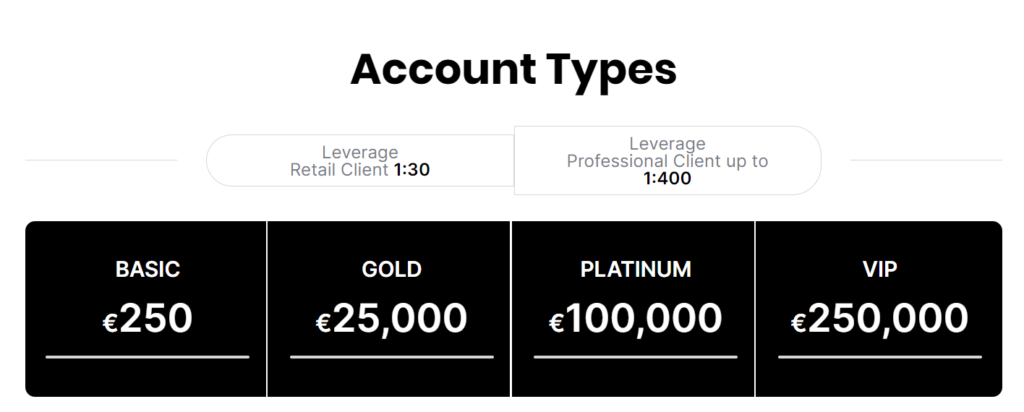Click the 1:400 leverage ratio text
The width and height of the screenshot is (1024, 412).
coord(667,179)
